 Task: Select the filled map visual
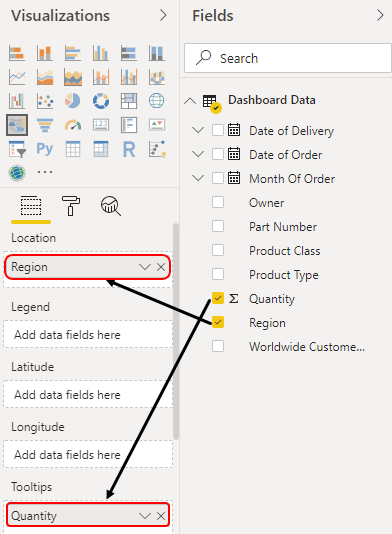coord(17,125)
